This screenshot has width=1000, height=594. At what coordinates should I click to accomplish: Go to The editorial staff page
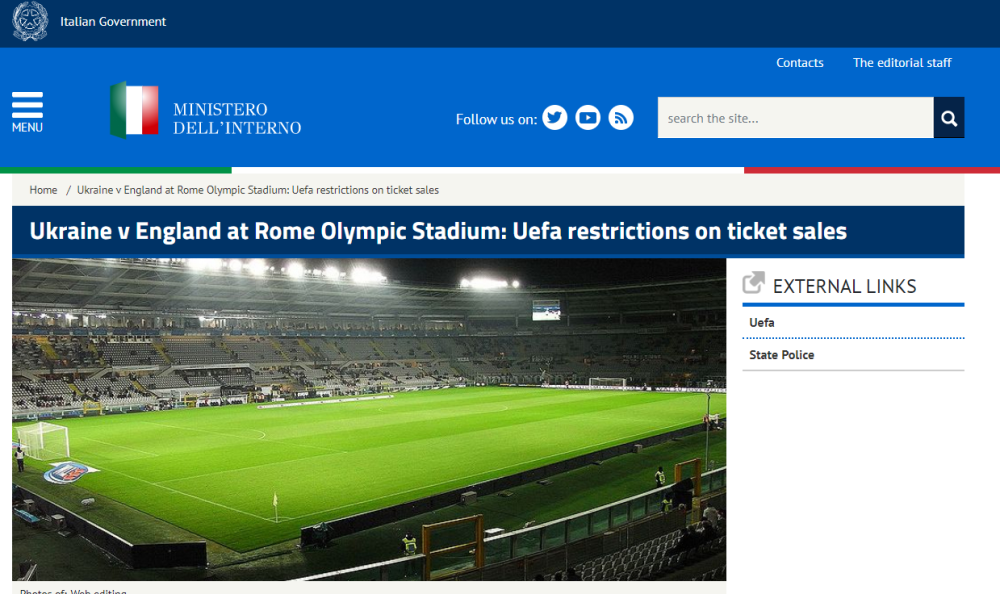point(901,63)
